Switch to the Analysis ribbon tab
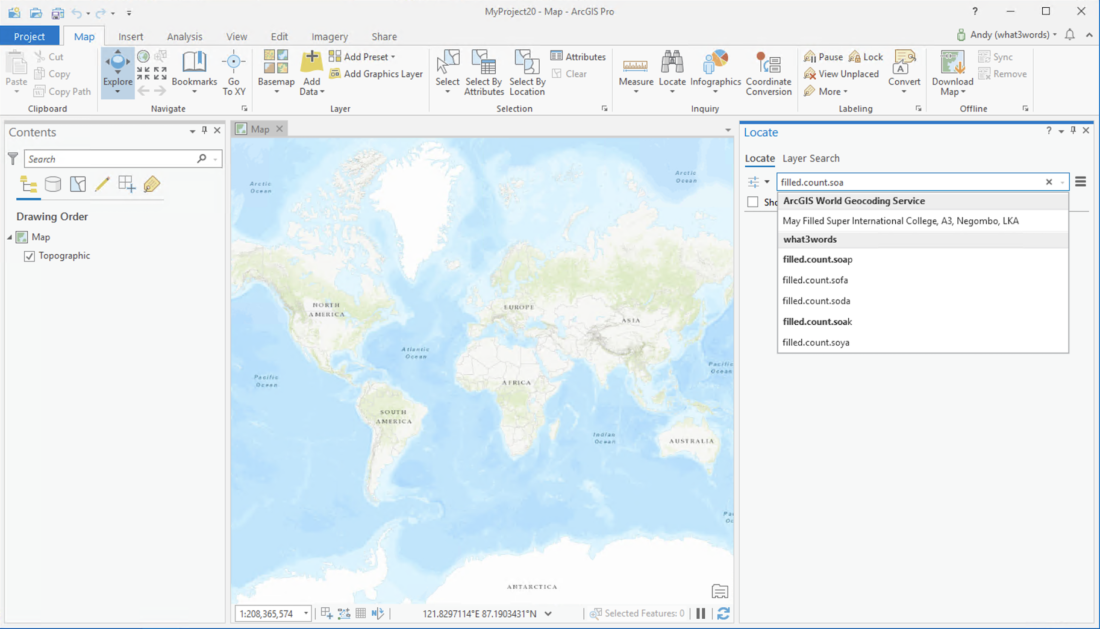 coord(185,36)
